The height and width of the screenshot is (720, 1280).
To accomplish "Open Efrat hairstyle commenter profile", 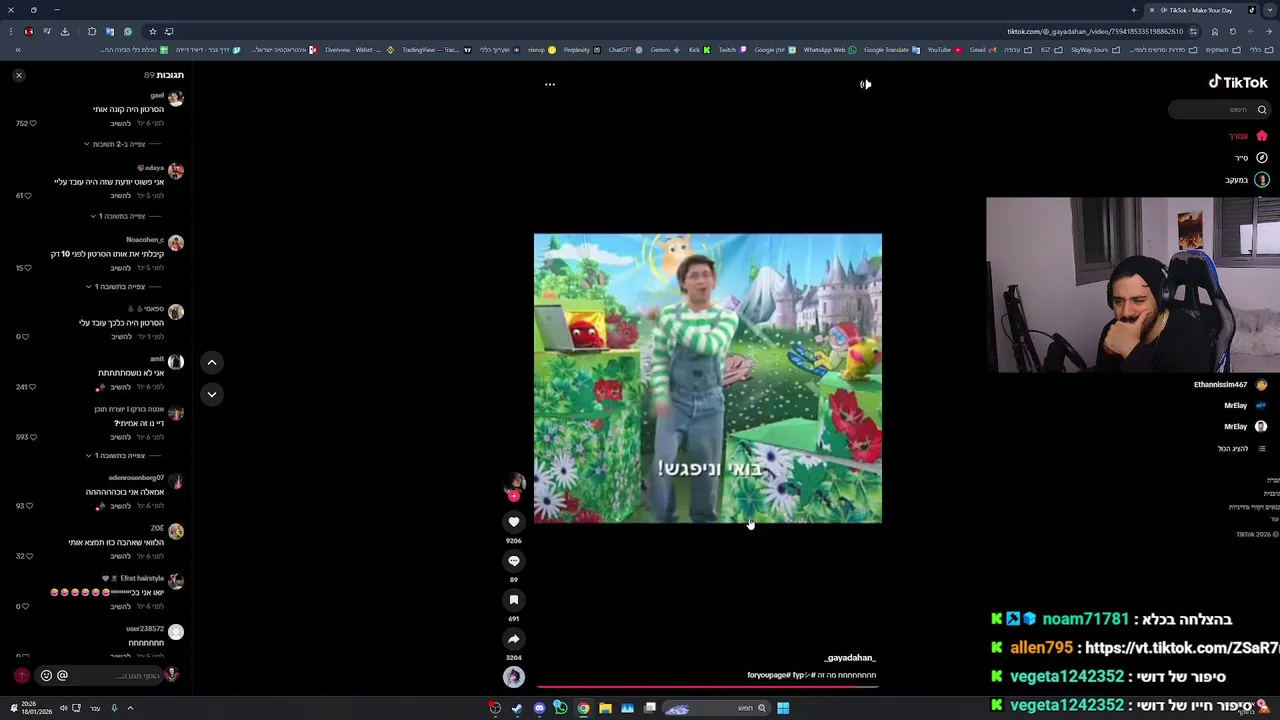I will (x=176, y=581).
